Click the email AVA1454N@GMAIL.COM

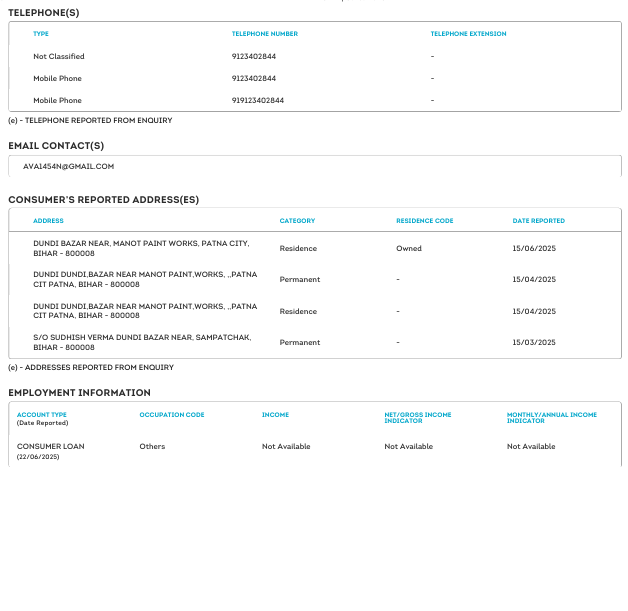click(69, 166)
